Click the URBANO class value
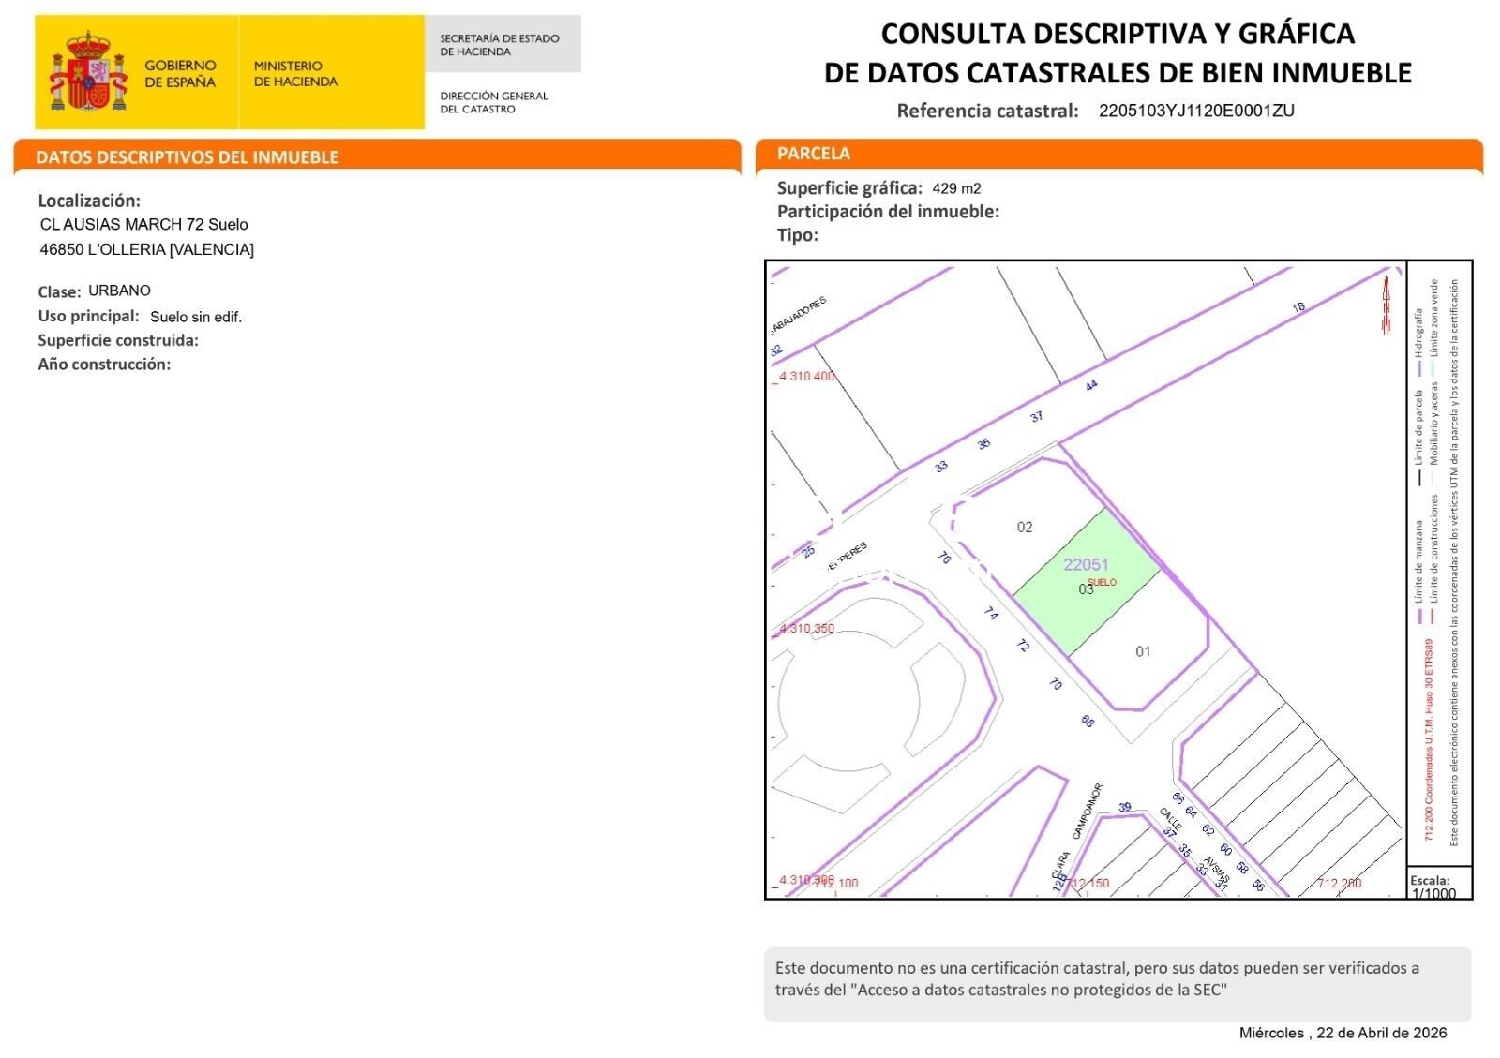Viewport: 1500px width, 1058px height. pyautogui.click(x=119, y=291)
